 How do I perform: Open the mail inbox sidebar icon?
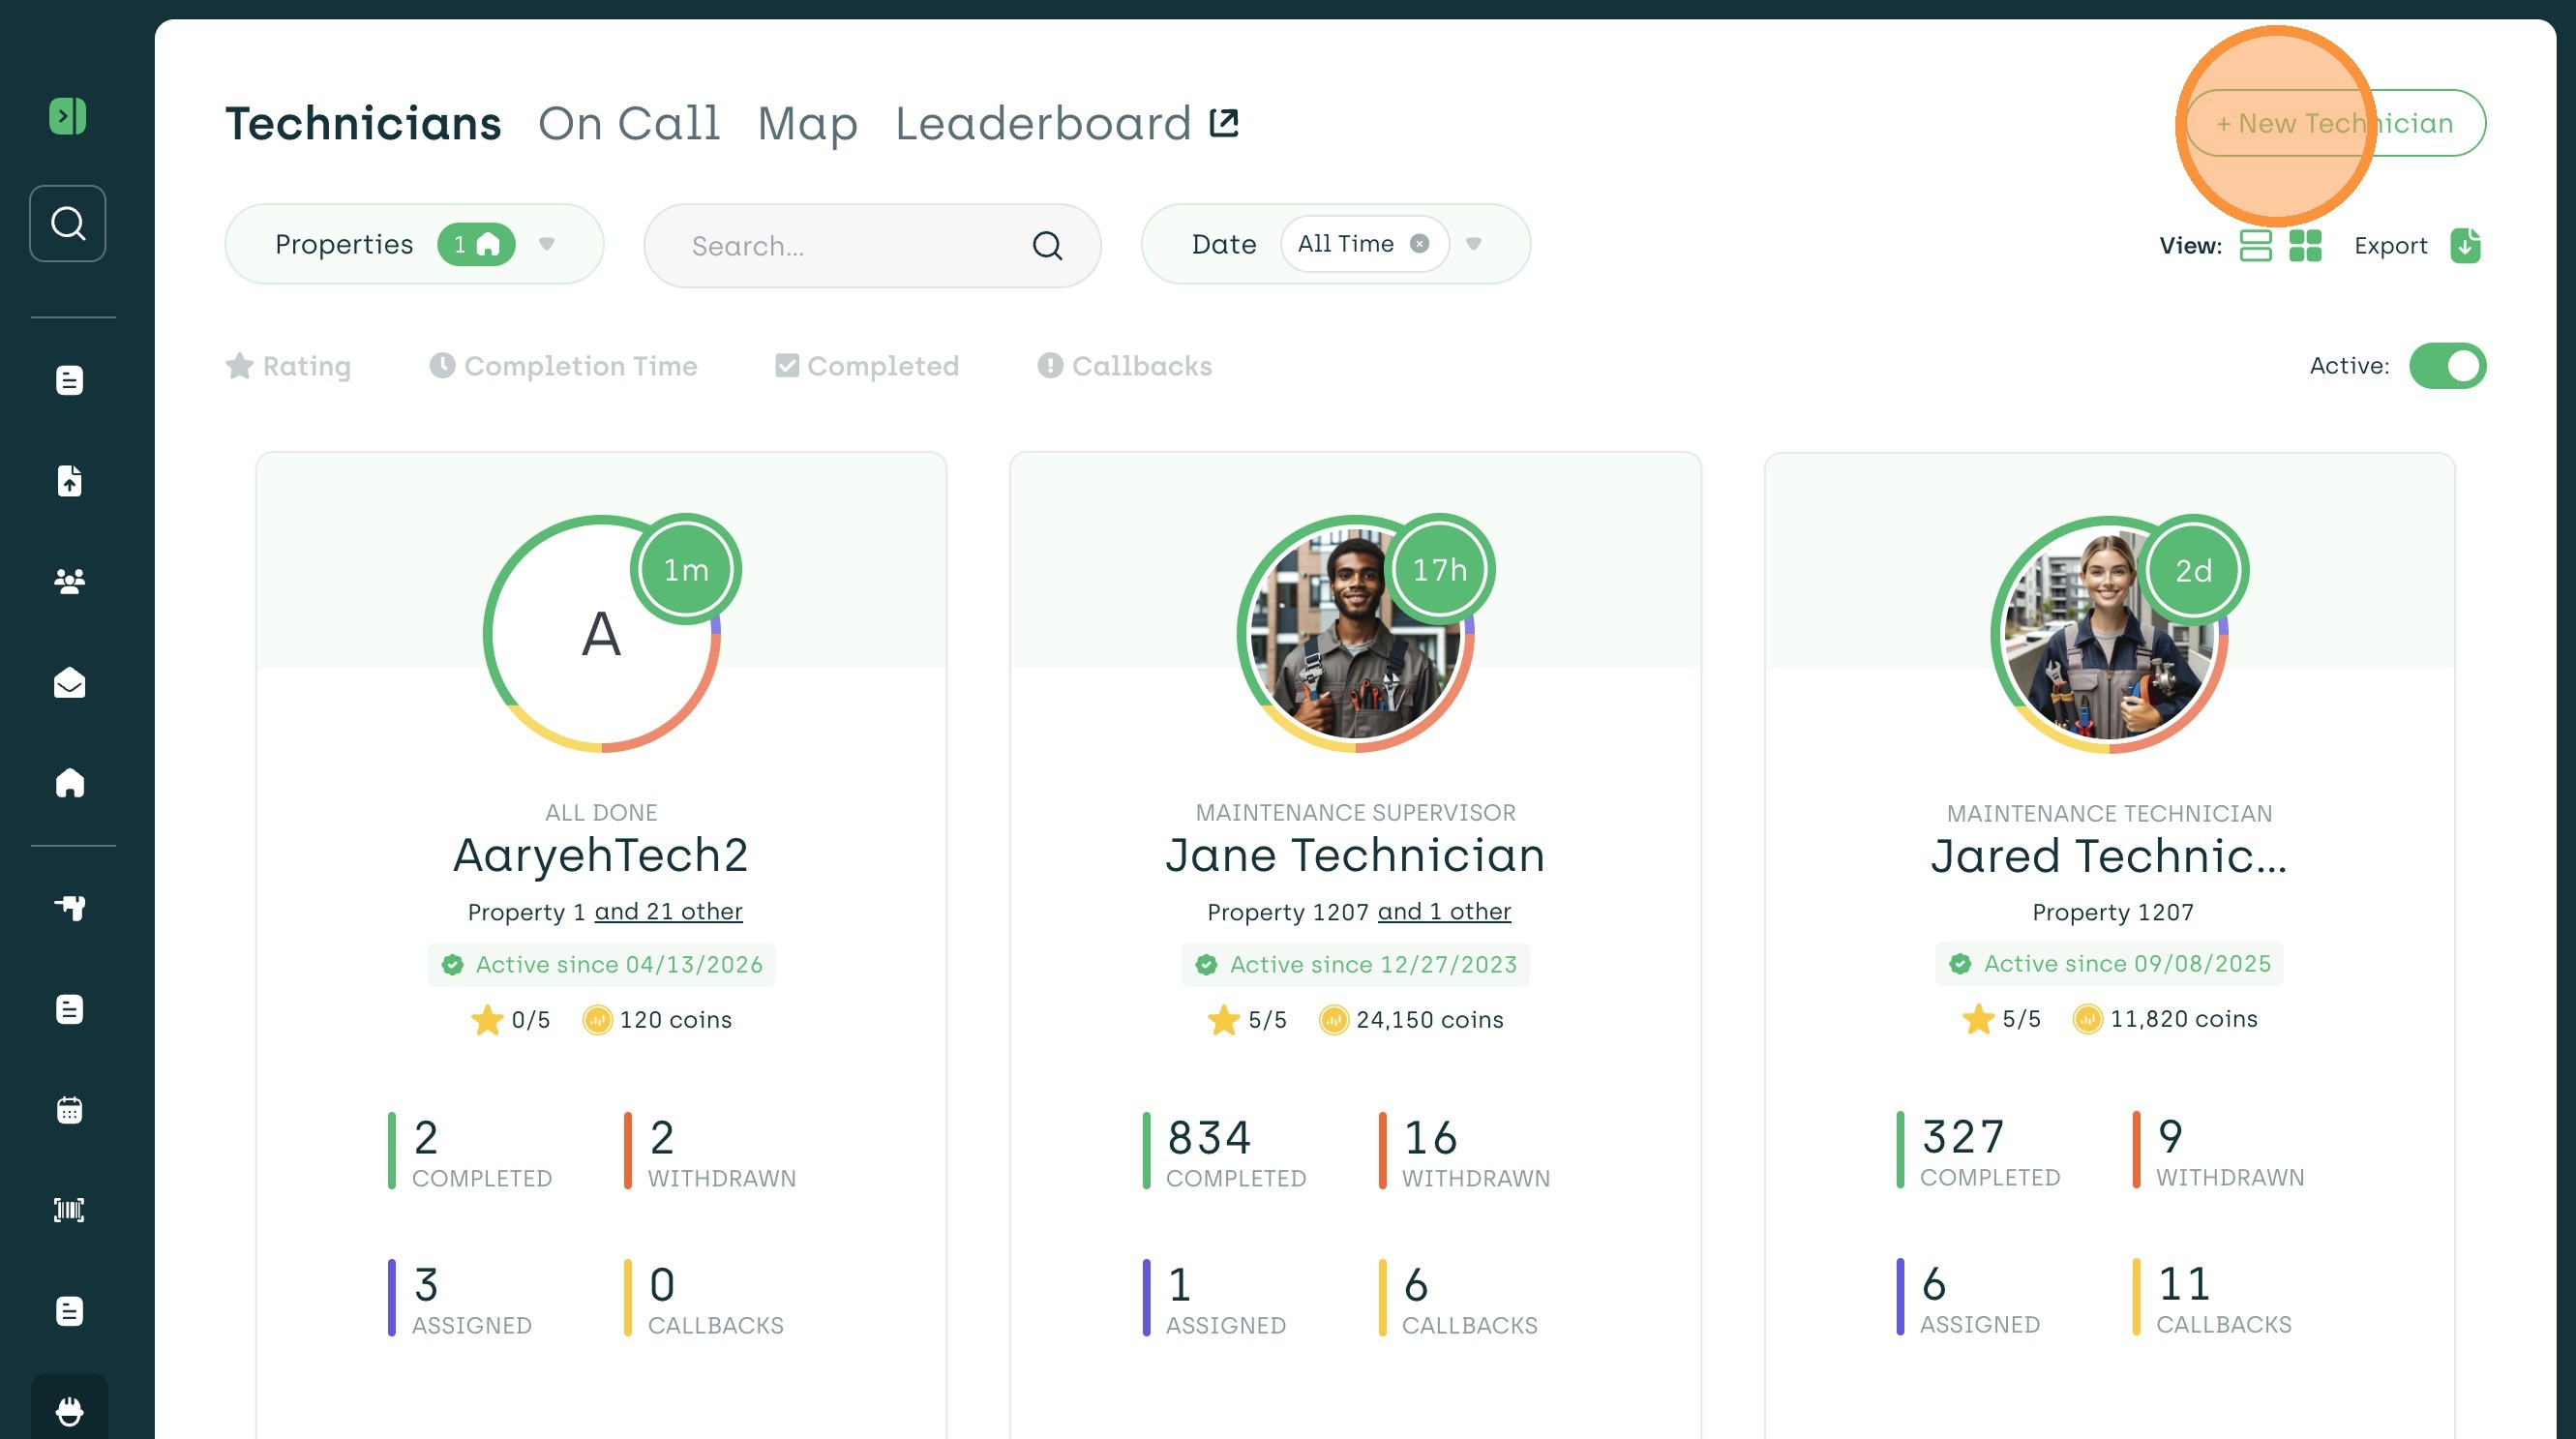pos(69,682)
